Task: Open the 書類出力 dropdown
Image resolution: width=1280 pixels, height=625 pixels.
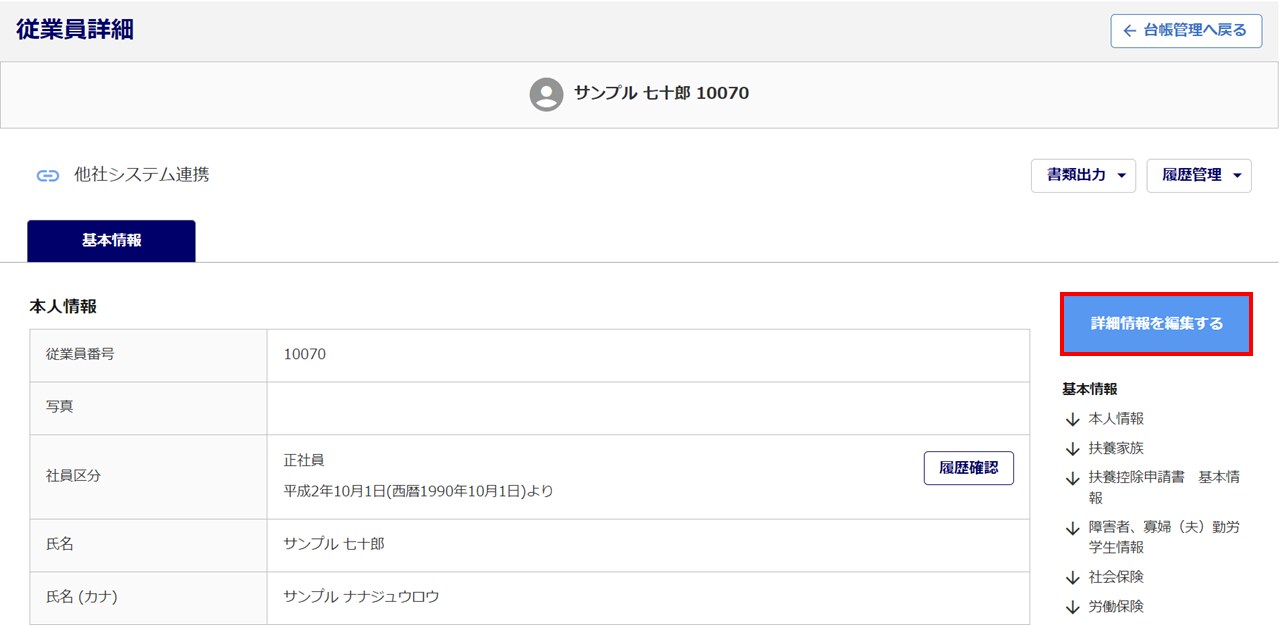Action: [1084, 175]
